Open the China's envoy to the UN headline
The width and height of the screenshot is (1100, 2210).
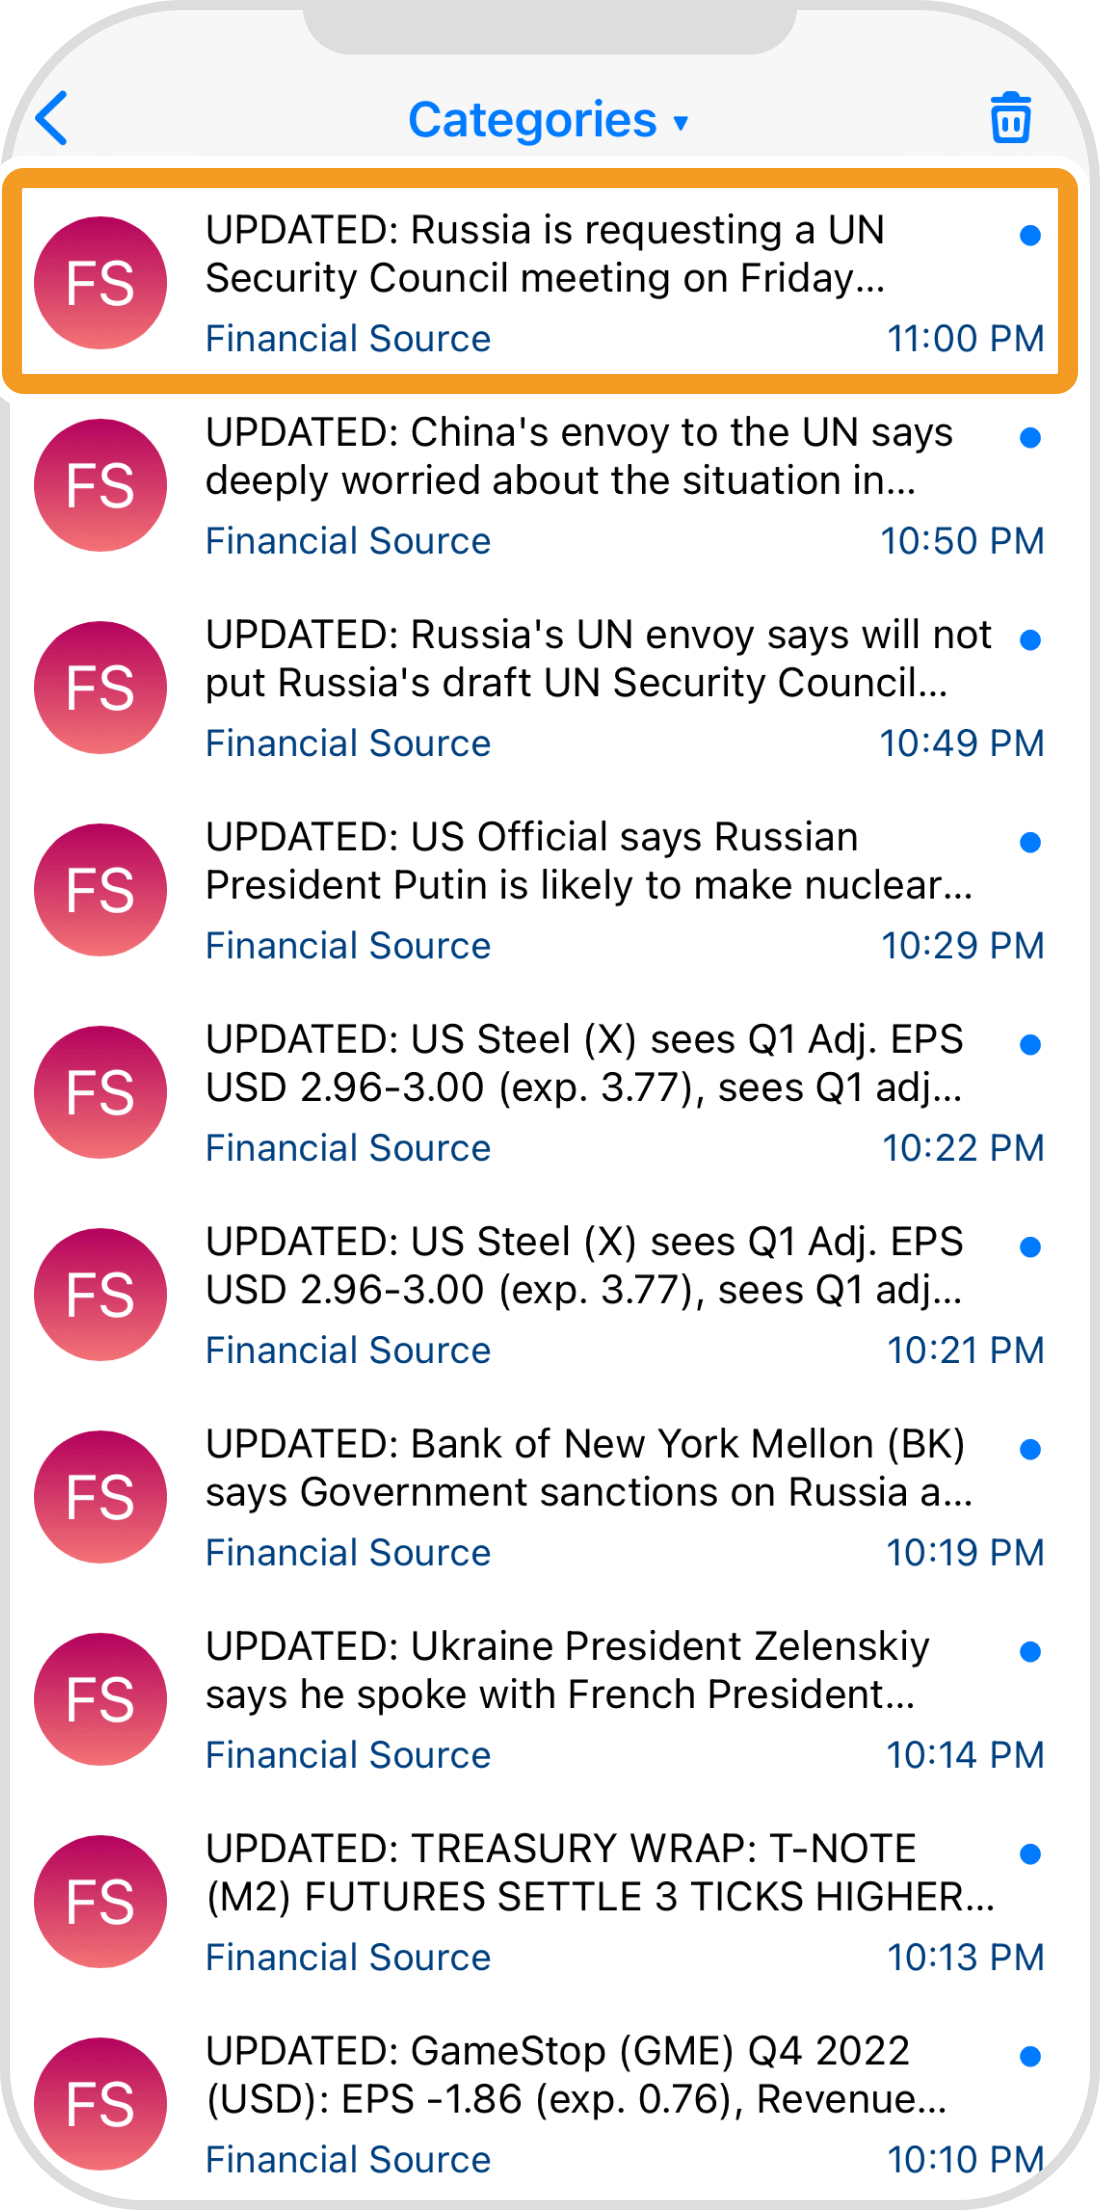click(x=580, y=457)
